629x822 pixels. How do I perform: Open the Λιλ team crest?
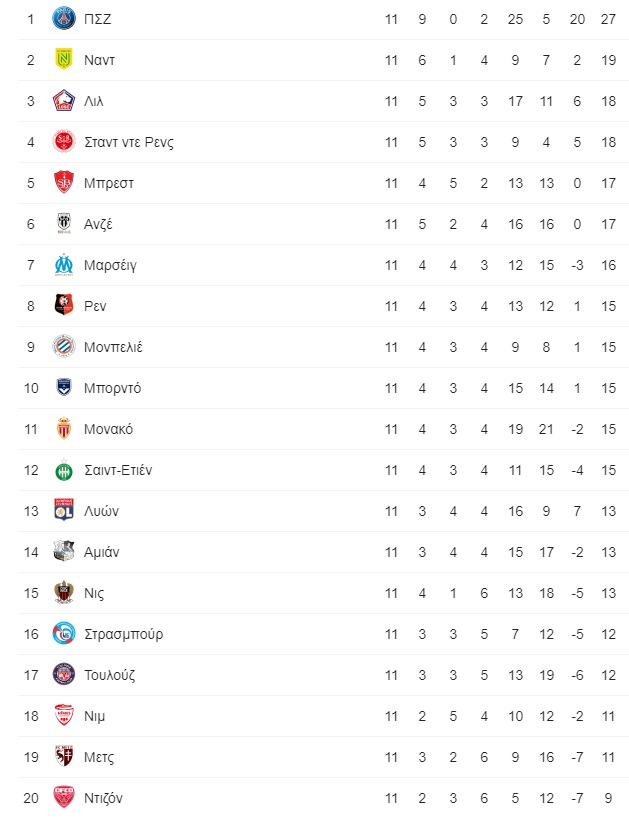click(64, 101)
